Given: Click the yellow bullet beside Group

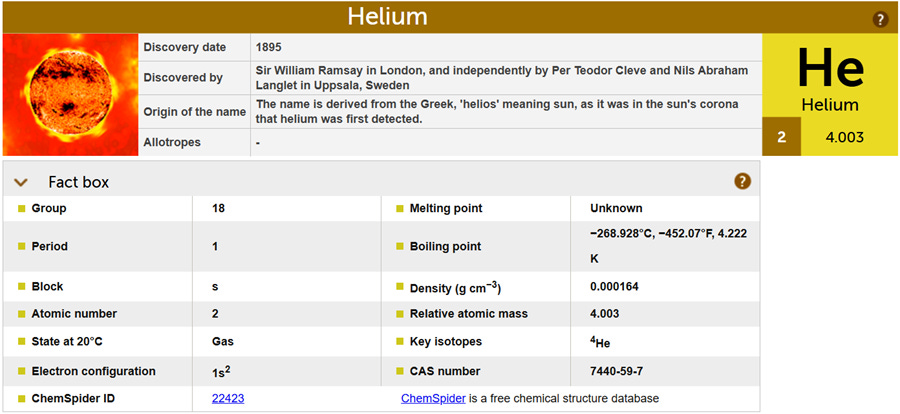Looking at the screenshot, I should click(x=22, y=209).
